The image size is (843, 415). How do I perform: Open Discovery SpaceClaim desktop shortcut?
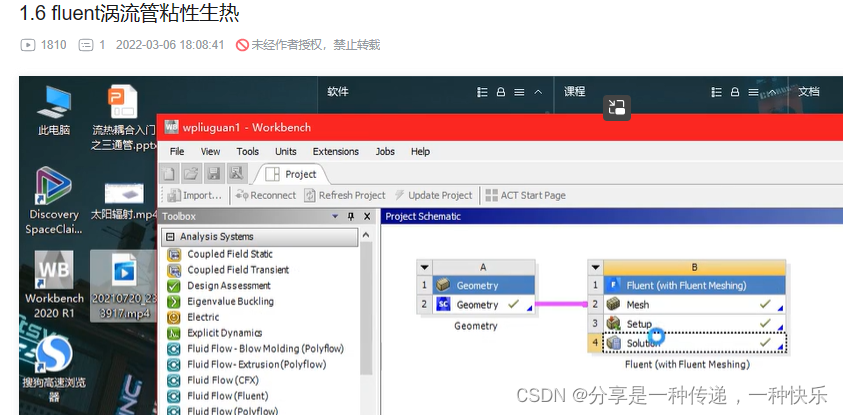point(54,201)
